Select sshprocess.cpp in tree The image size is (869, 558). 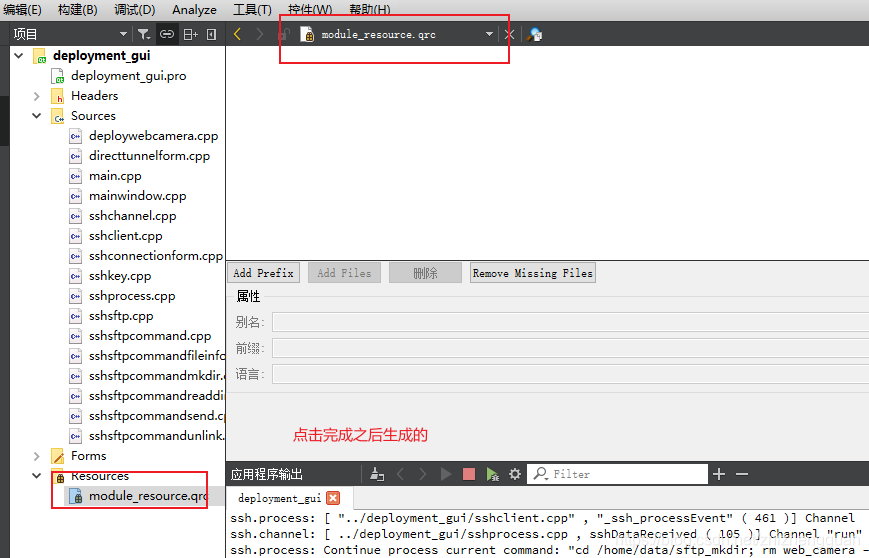tap(132, 295)
